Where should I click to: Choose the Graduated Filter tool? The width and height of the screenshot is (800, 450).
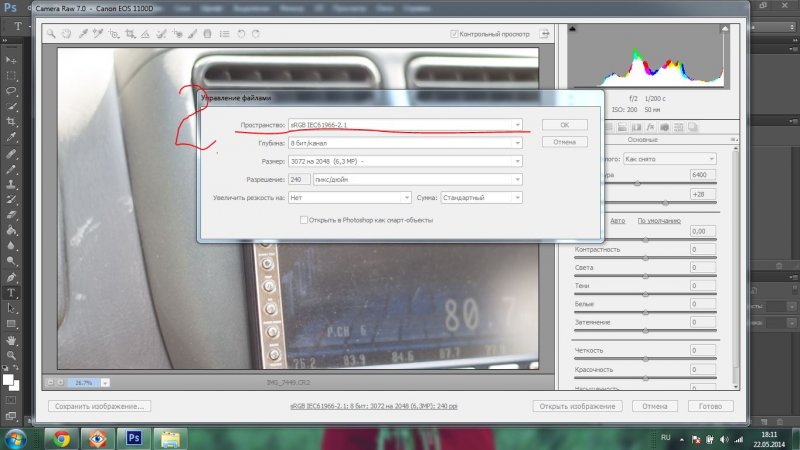[207, 34]
